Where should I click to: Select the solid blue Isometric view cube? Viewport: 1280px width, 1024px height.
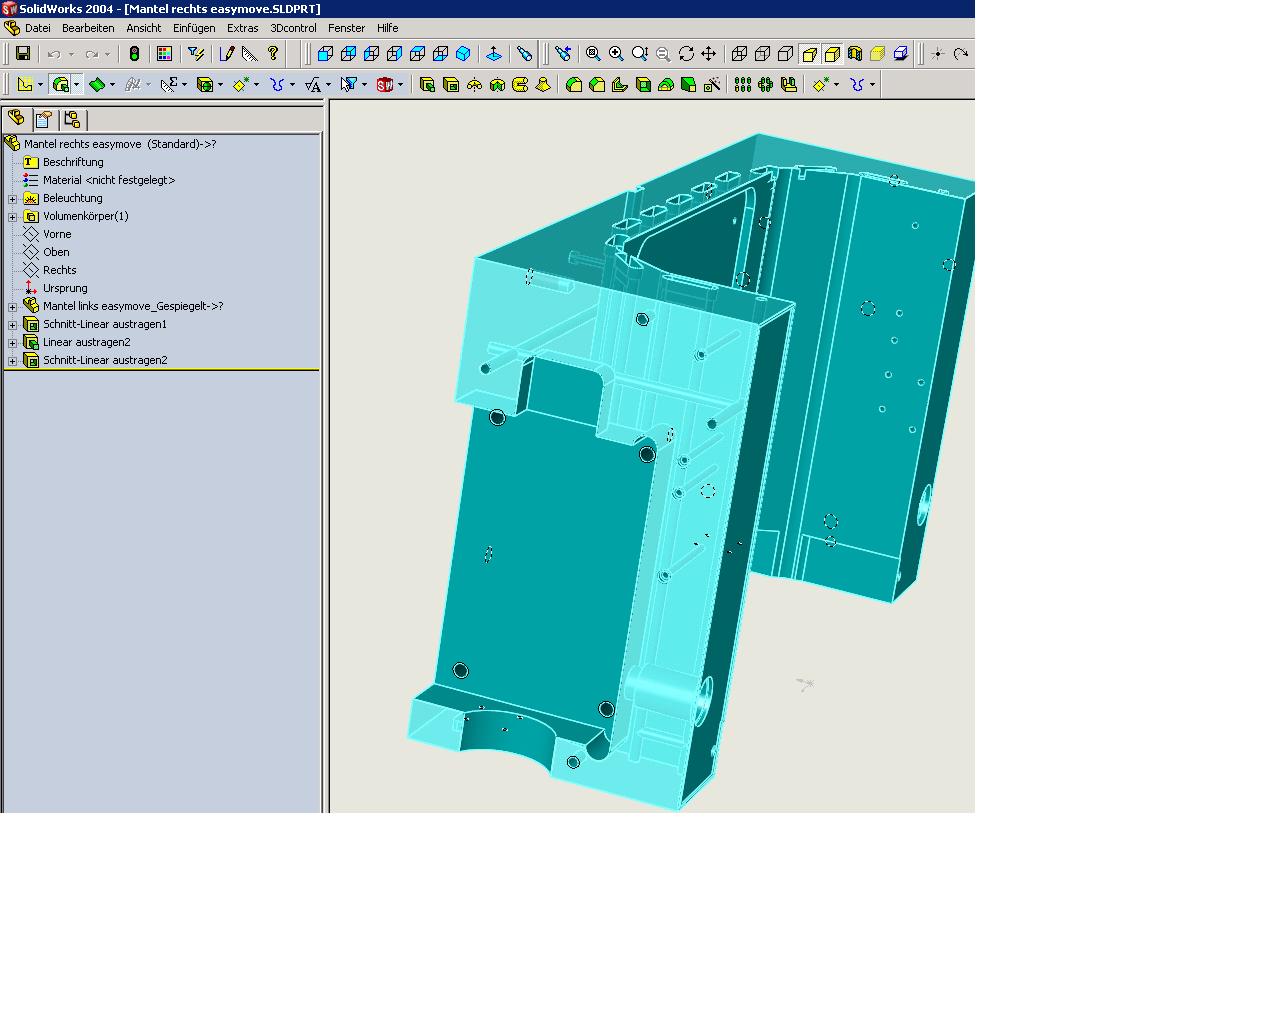click(x=463, y=54)
